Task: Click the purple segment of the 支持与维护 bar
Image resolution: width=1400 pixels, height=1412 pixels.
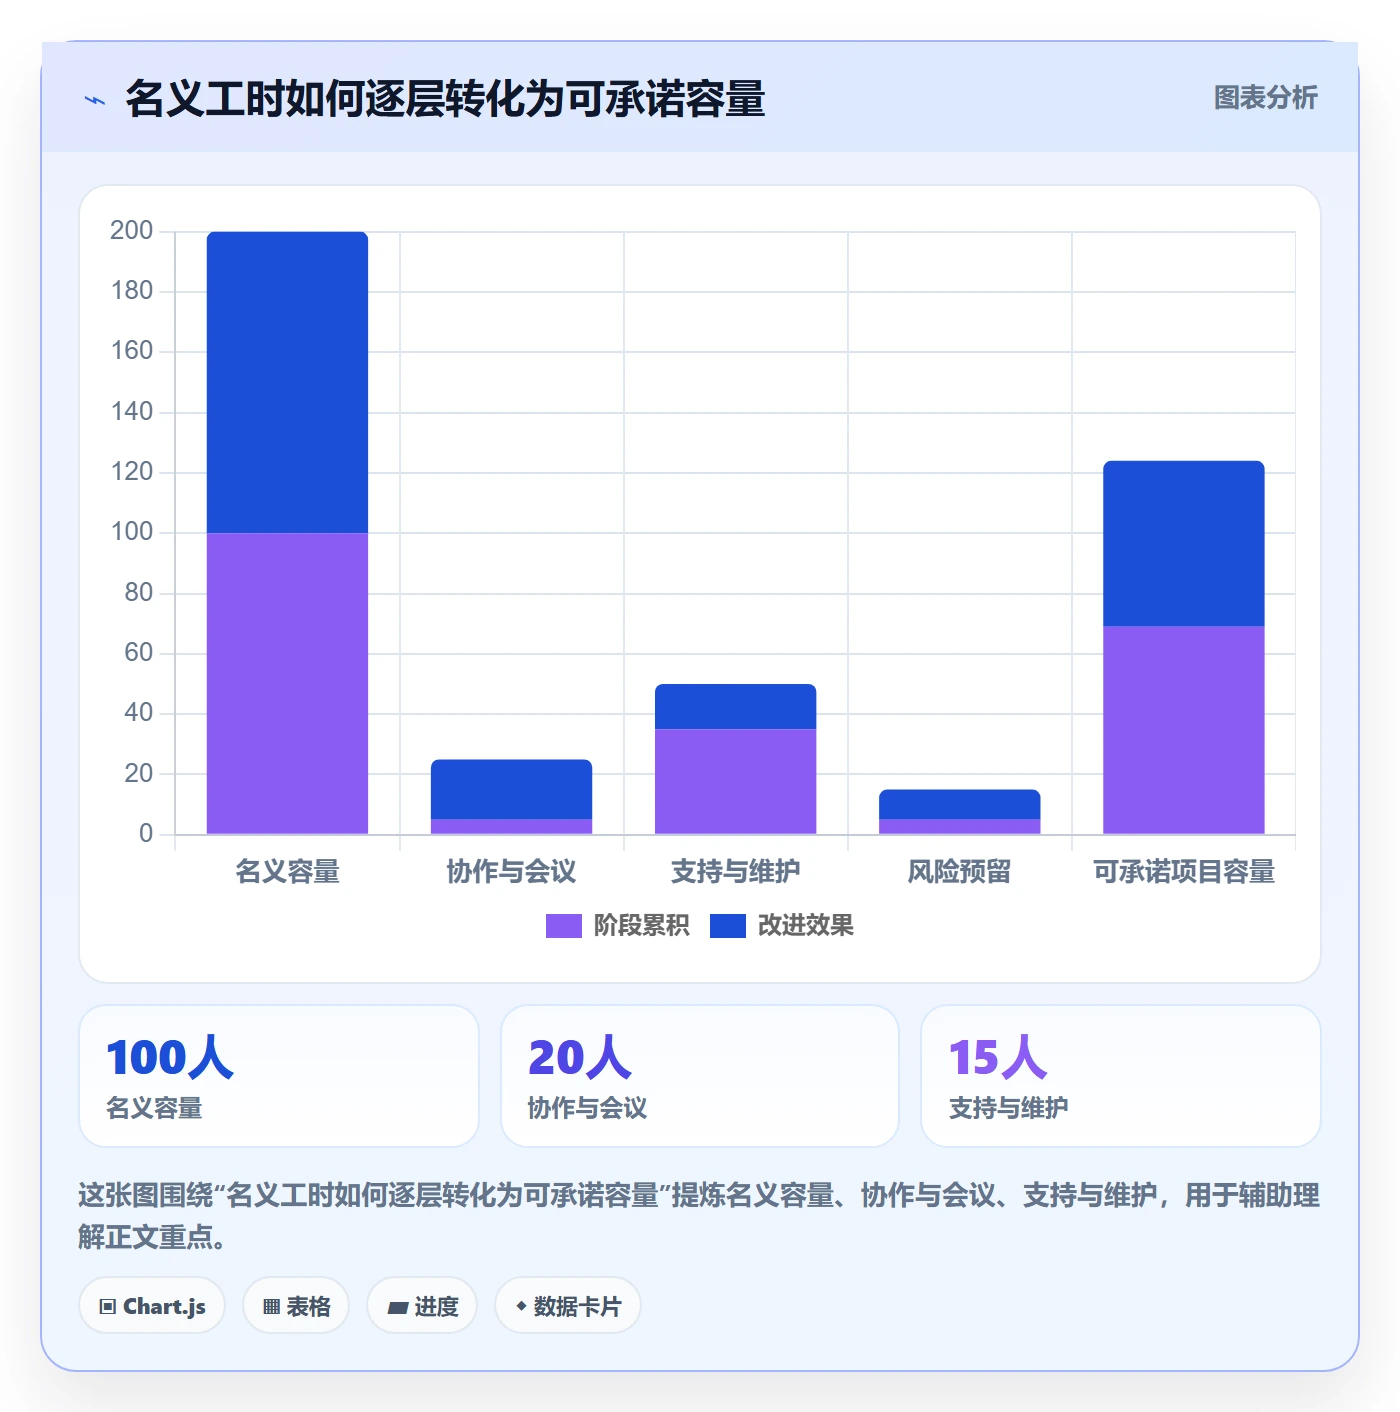Action: pyautogui.click(x=735, y=781)
